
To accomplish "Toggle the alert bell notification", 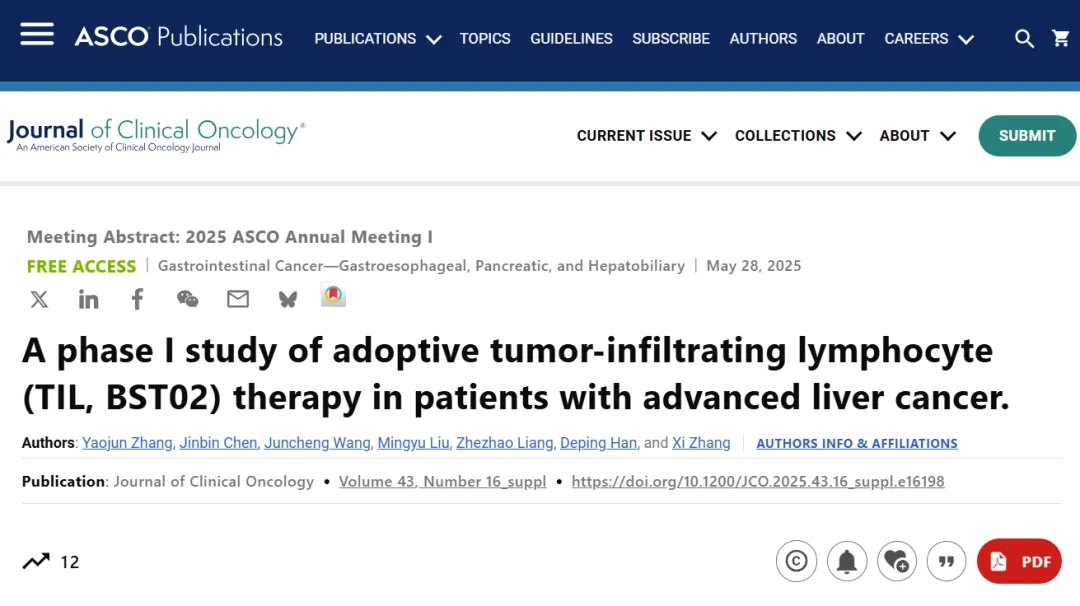I will tap(846, 562).
